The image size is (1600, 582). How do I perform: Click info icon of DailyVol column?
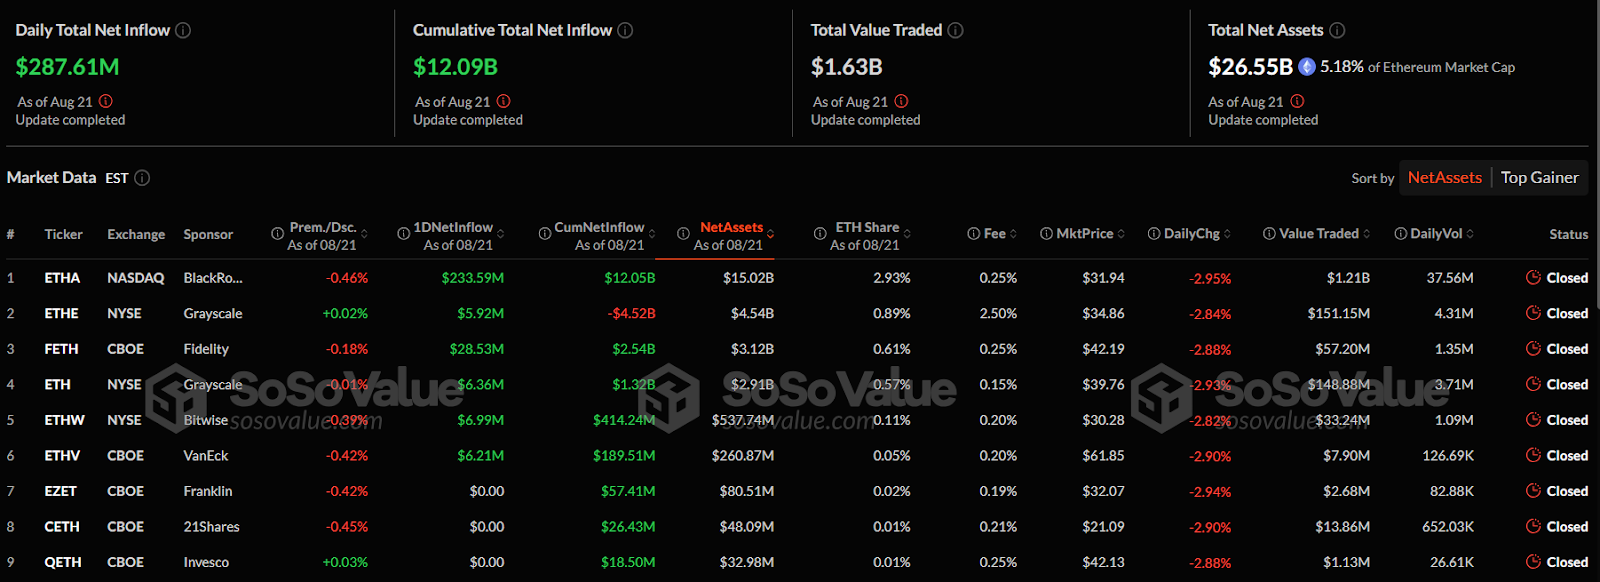1401,233
